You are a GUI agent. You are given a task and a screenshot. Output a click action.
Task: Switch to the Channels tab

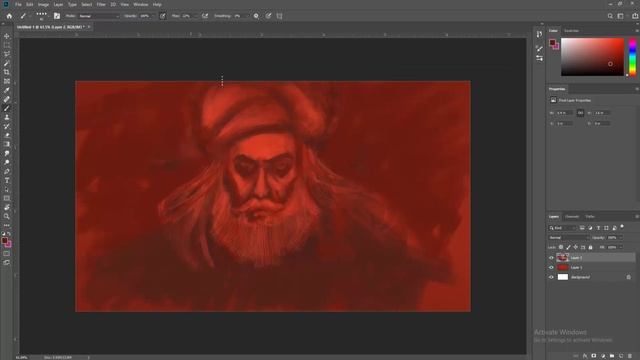pos(572,216)
